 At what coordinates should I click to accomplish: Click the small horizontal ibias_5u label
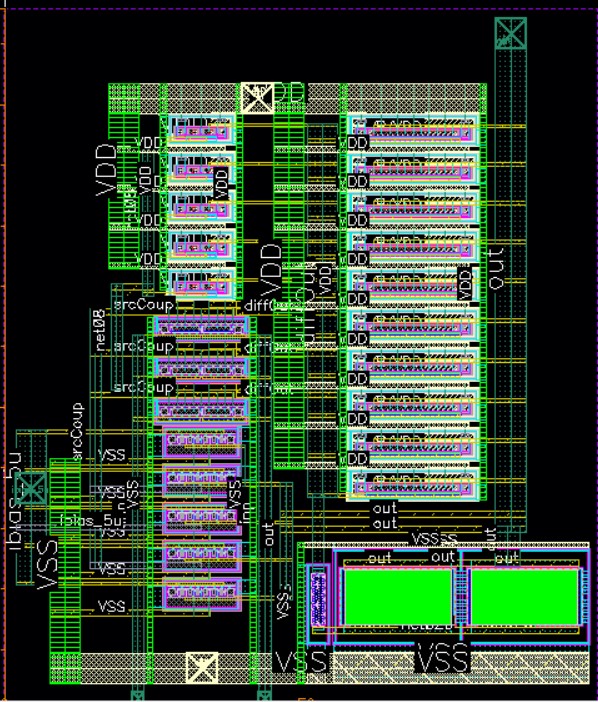(93, 521)
